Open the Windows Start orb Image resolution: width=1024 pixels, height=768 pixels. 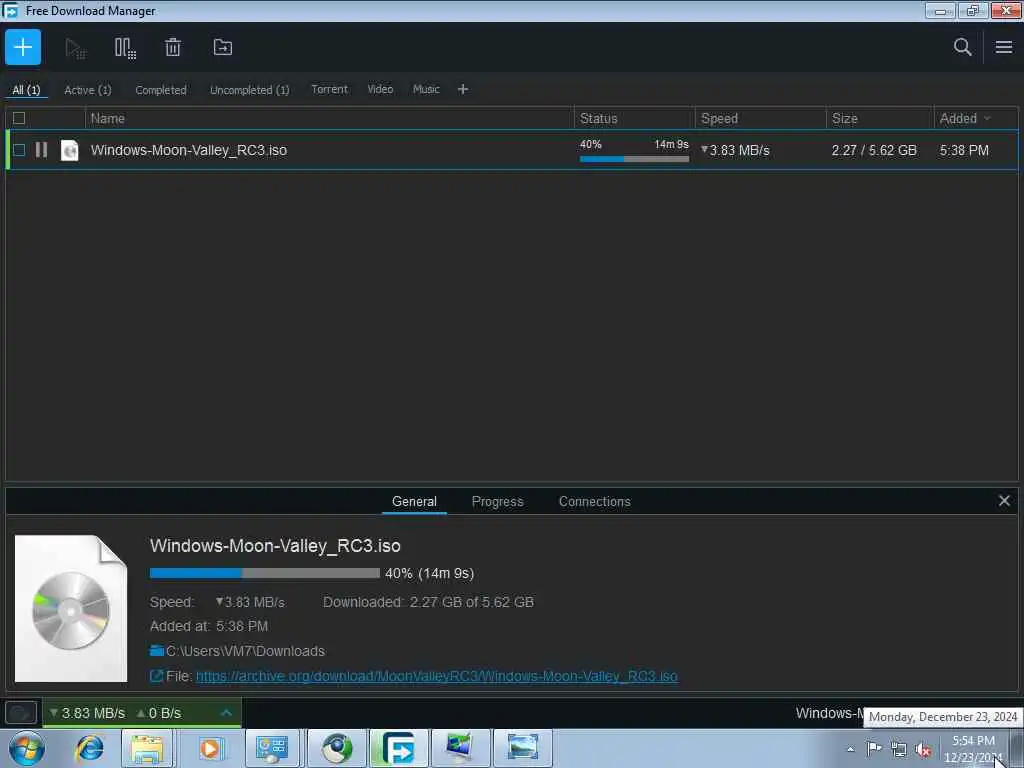pos(26,748)
